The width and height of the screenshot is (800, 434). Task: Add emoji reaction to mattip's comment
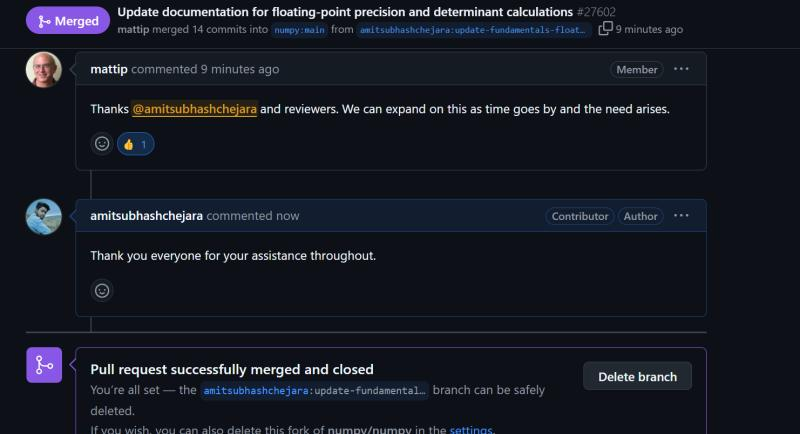click(x=102, y=144)
